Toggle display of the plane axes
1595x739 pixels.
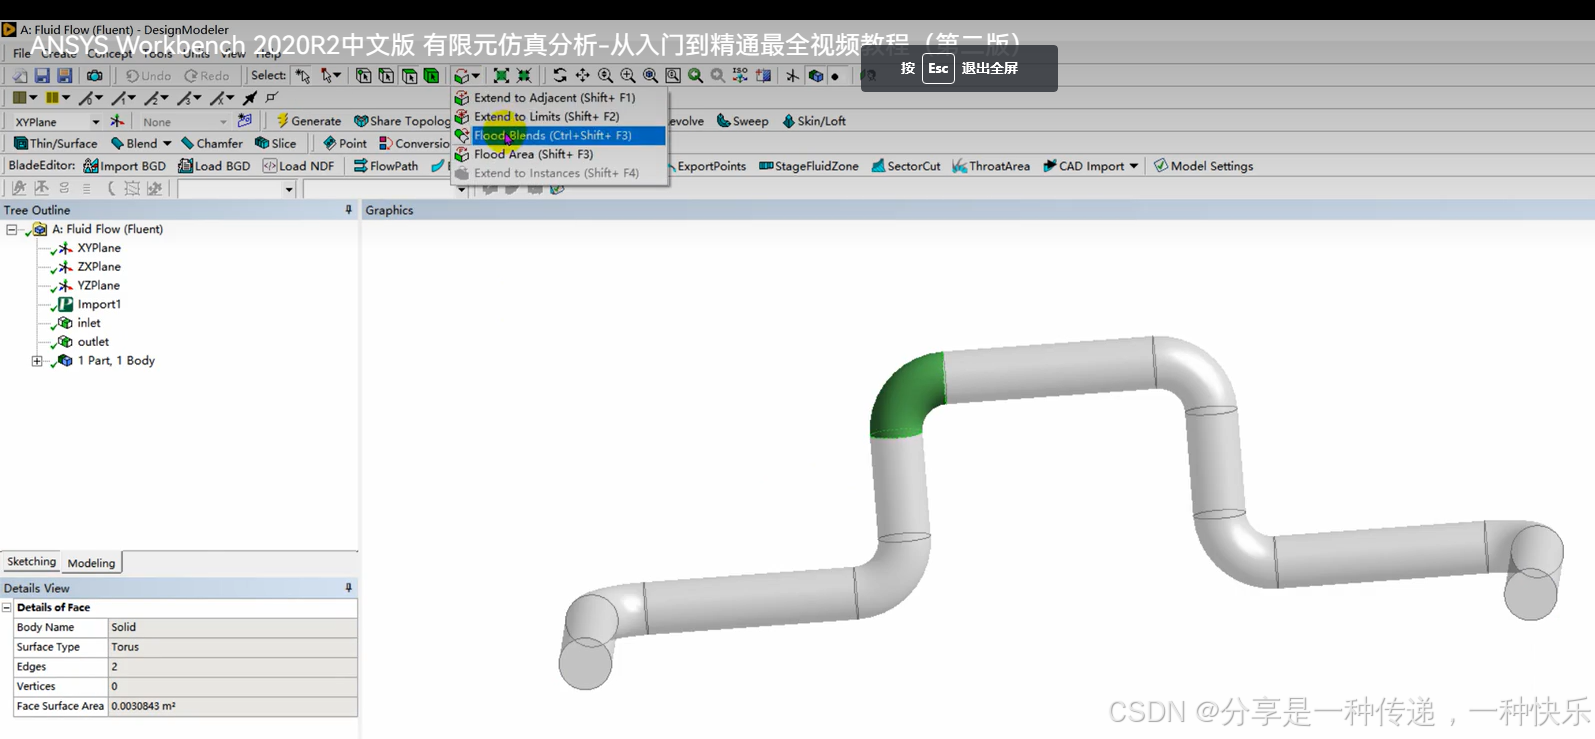[792, 75]
